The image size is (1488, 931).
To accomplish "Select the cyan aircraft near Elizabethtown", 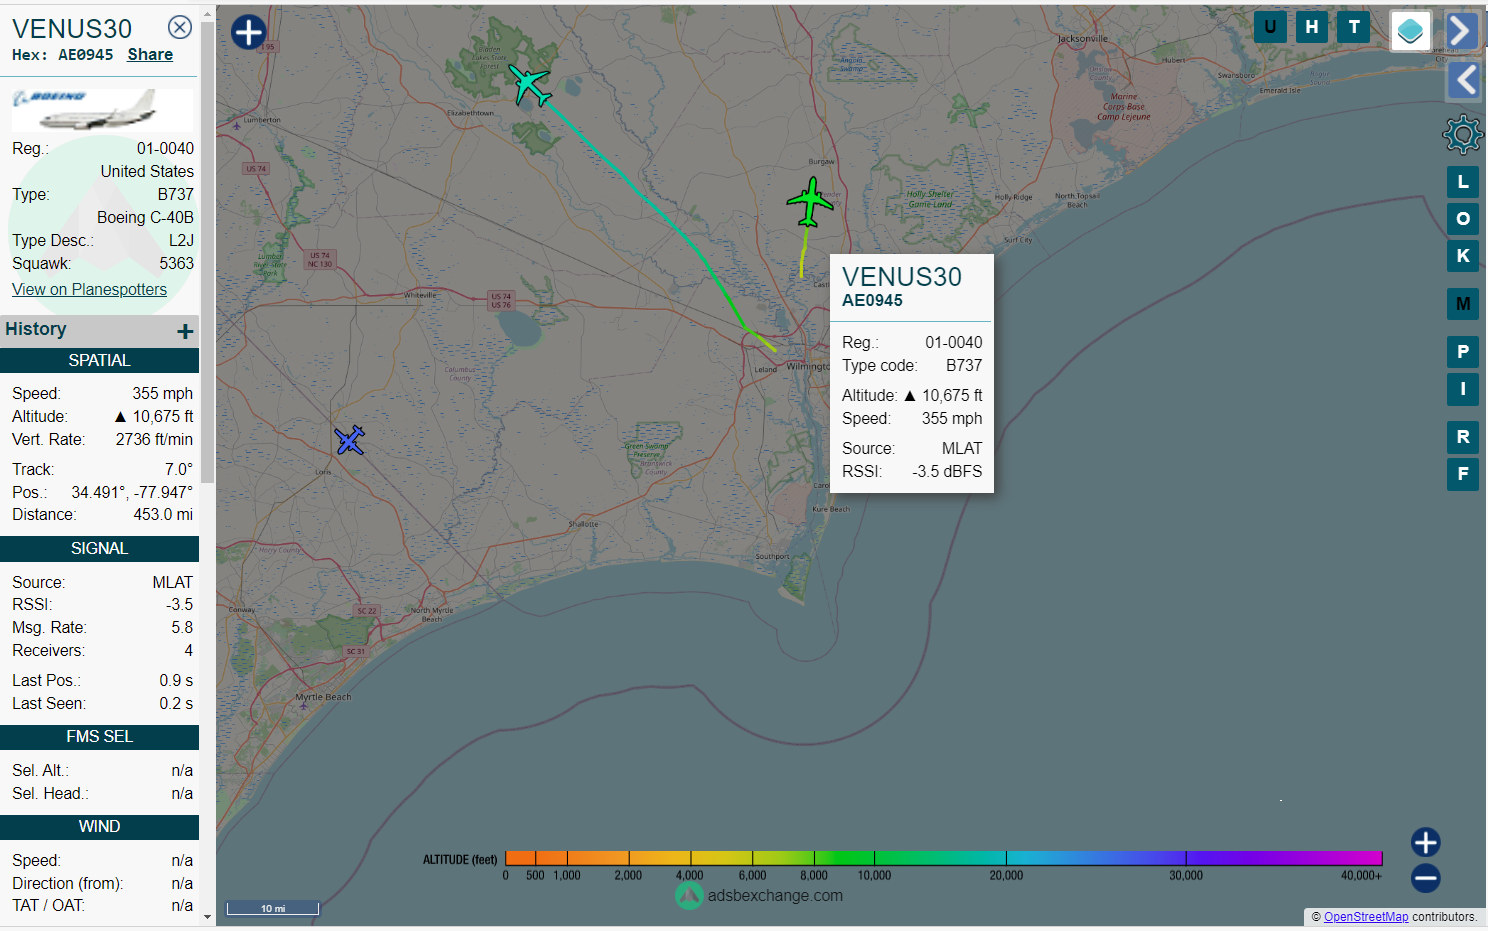I will [529, 85].
